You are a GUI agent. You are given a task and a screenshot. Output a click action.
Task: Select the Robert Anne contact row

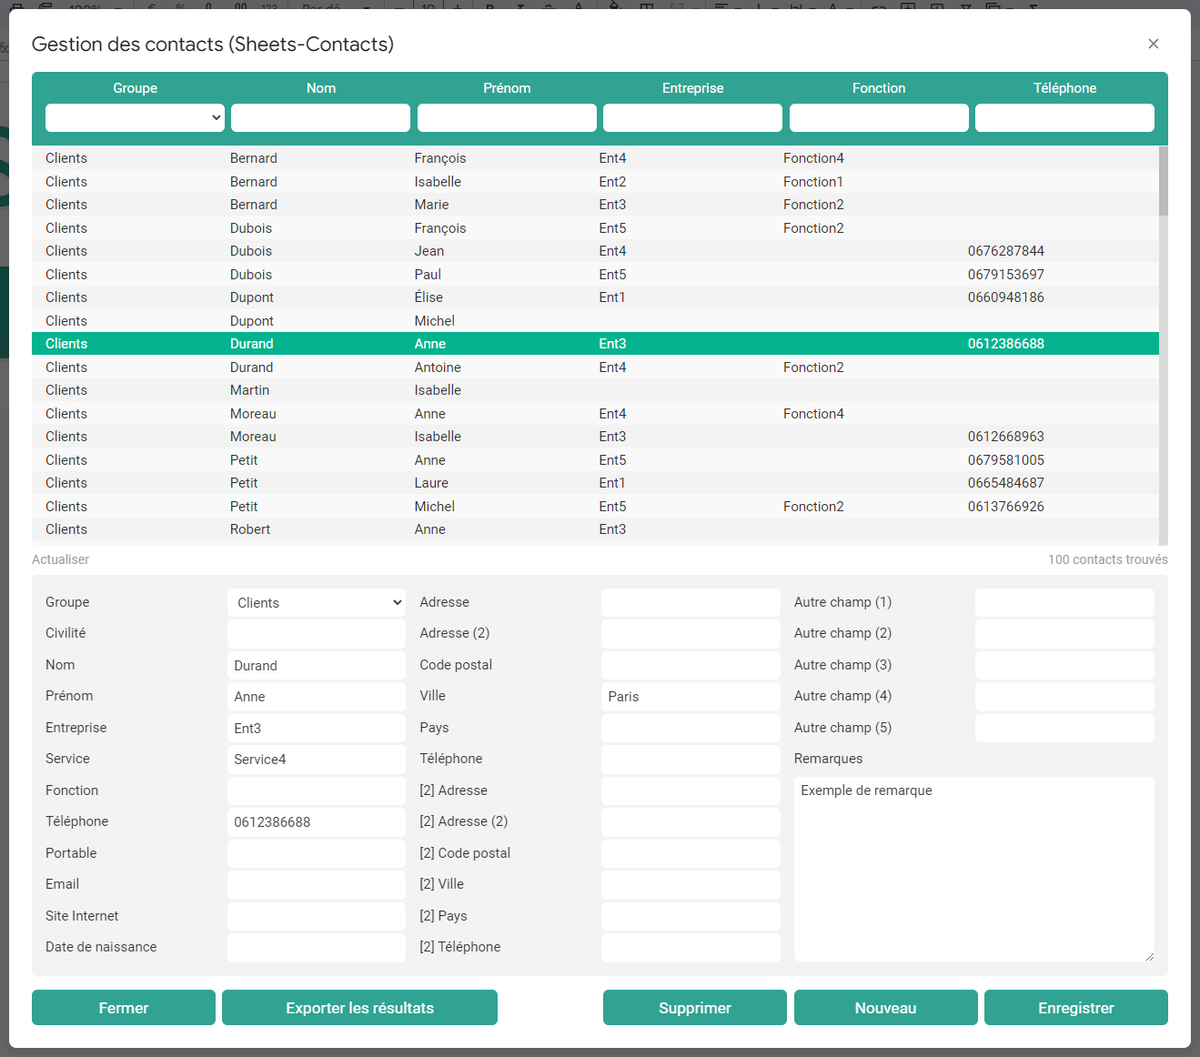coord(595,529)
